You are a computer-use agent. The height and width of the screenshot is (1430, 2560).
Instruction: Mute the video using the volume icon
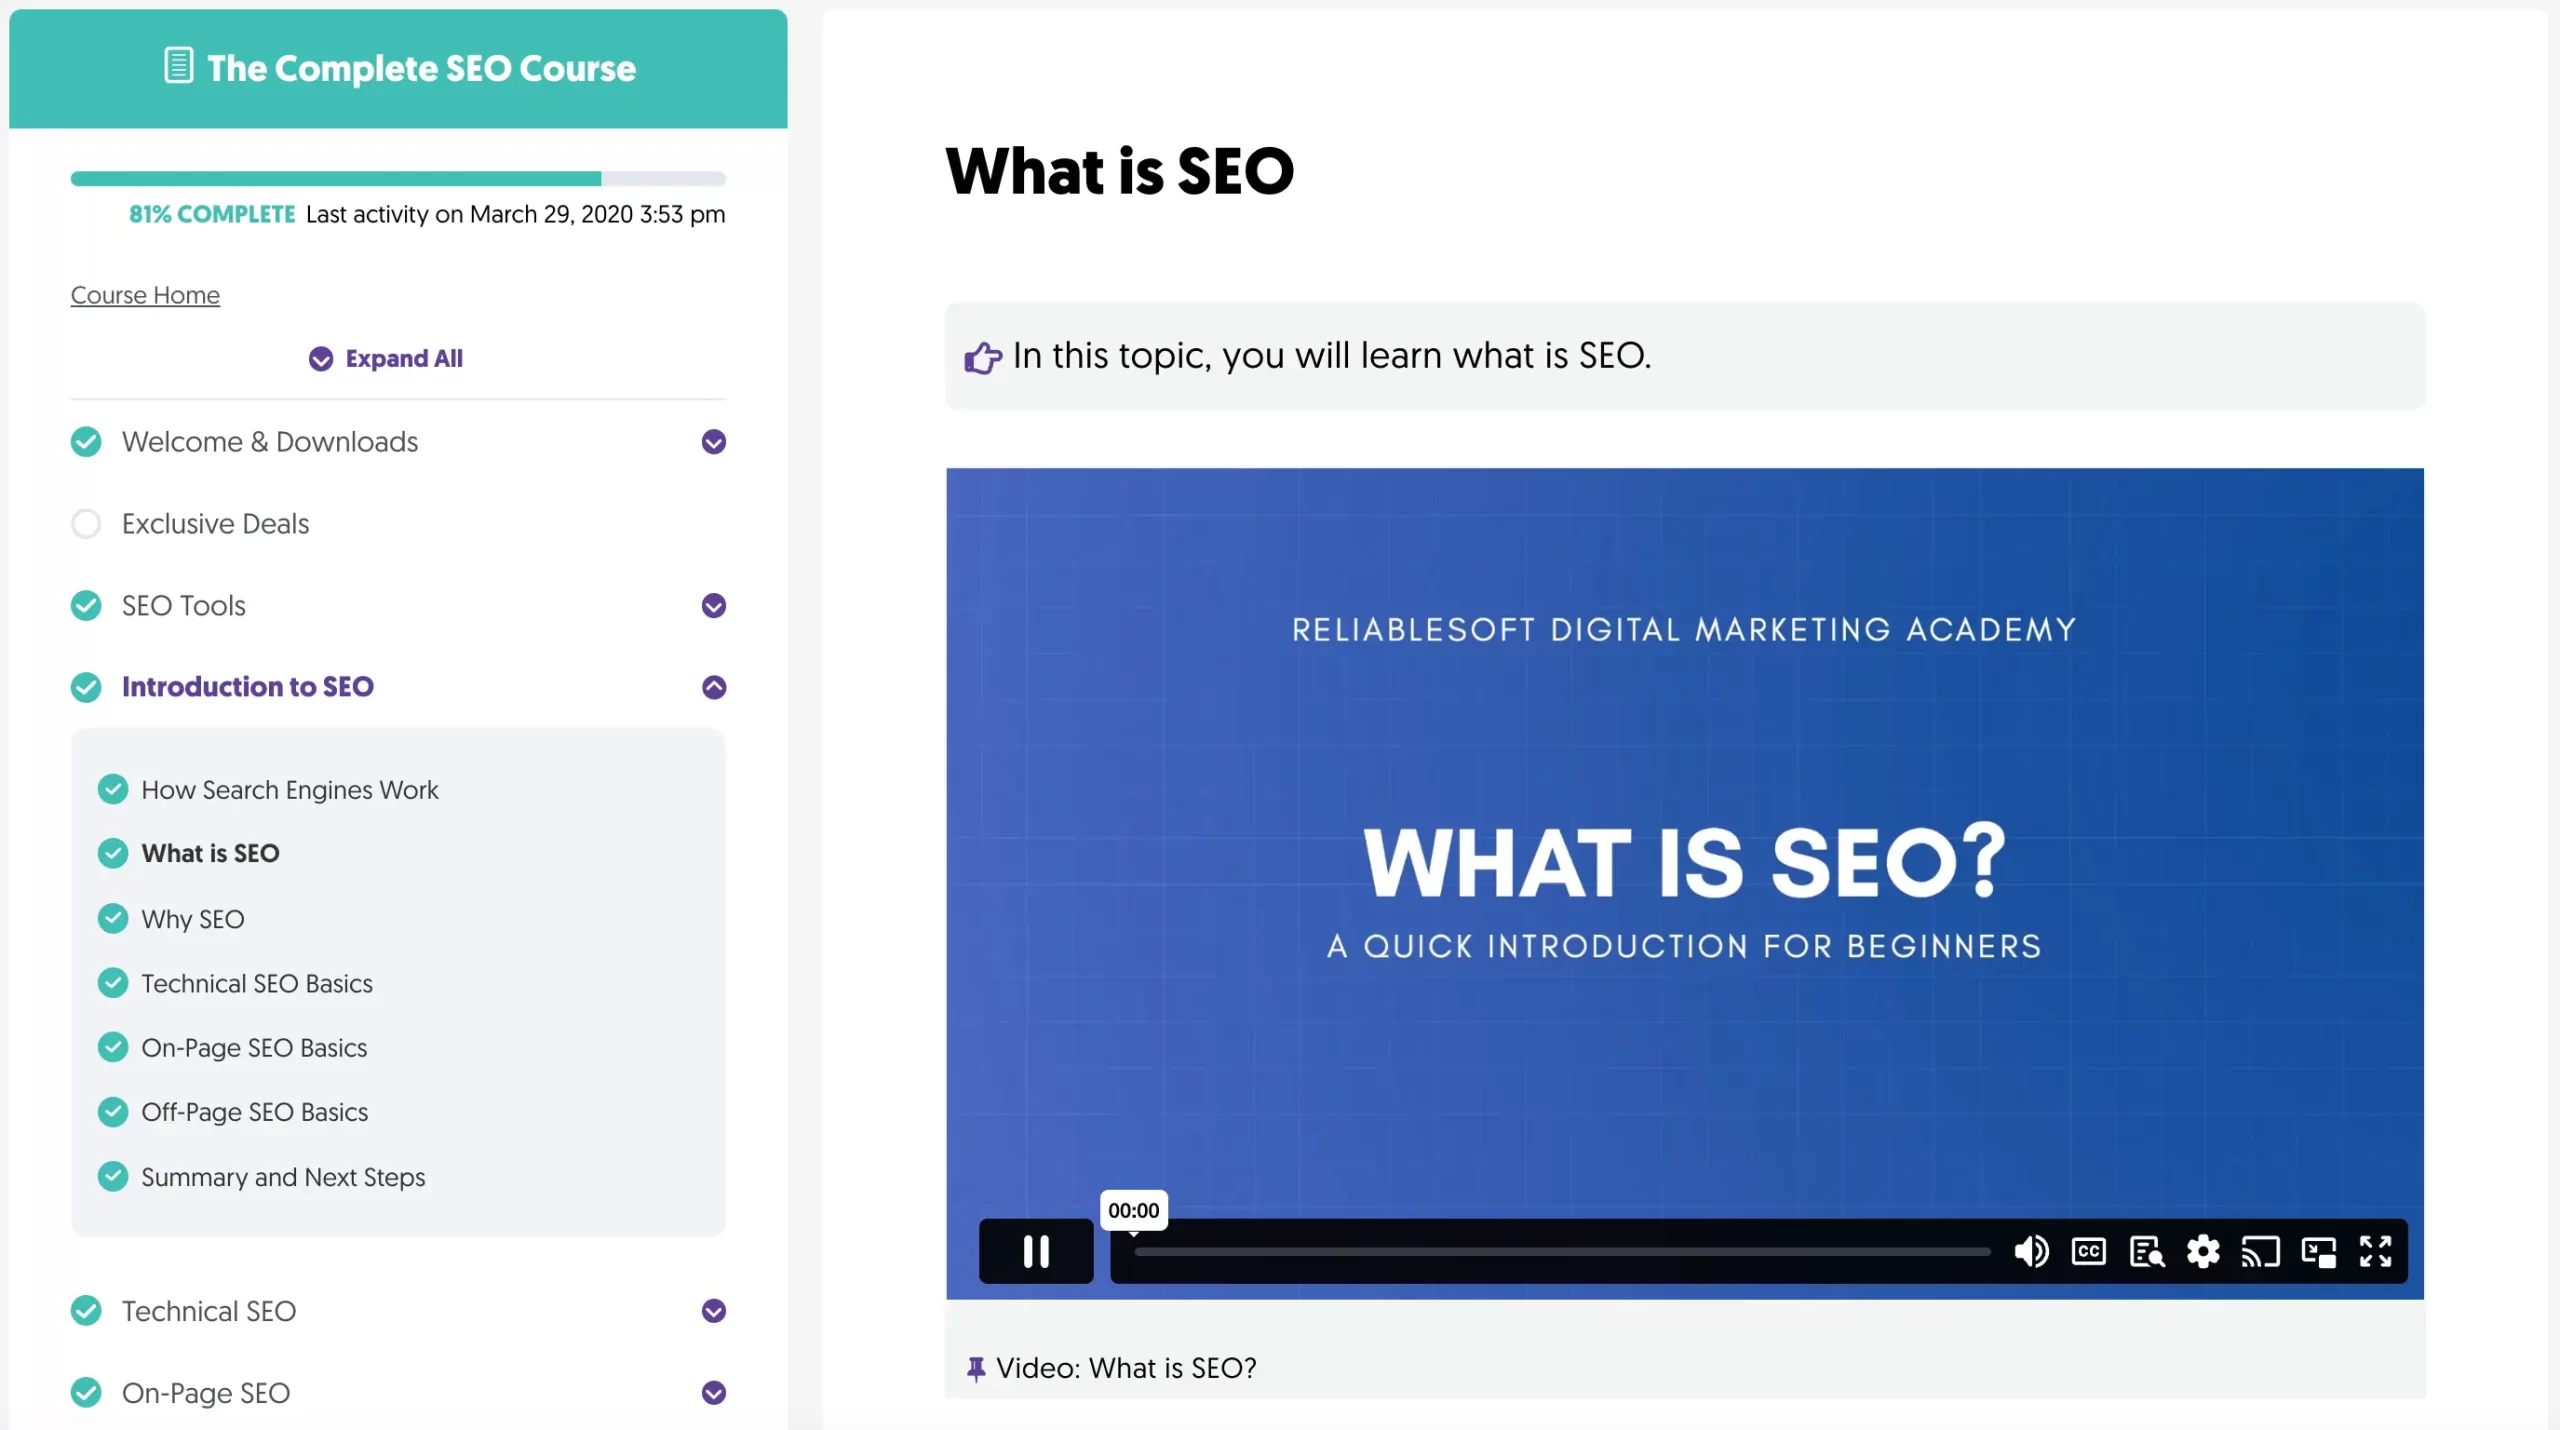[2030, 1251]
